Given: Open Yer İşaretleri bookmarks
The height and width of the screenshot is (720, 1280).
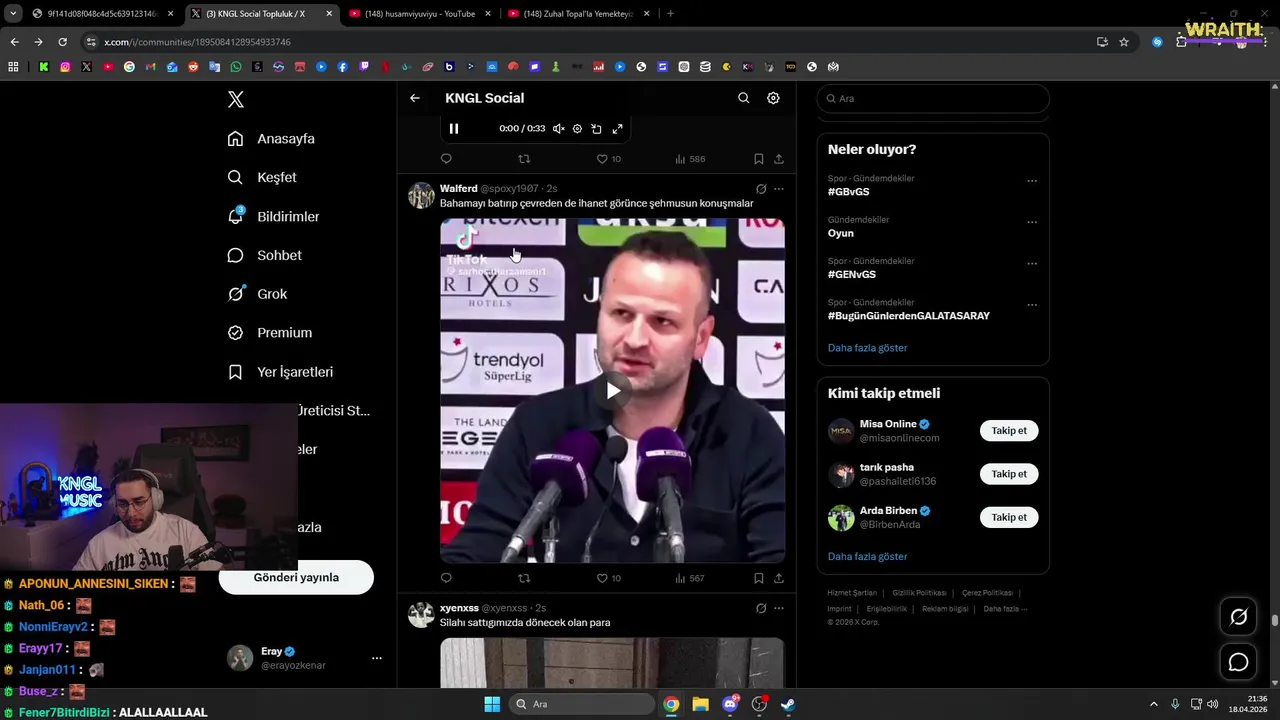Looking at the screenshot, I should (x=280, y=372).
